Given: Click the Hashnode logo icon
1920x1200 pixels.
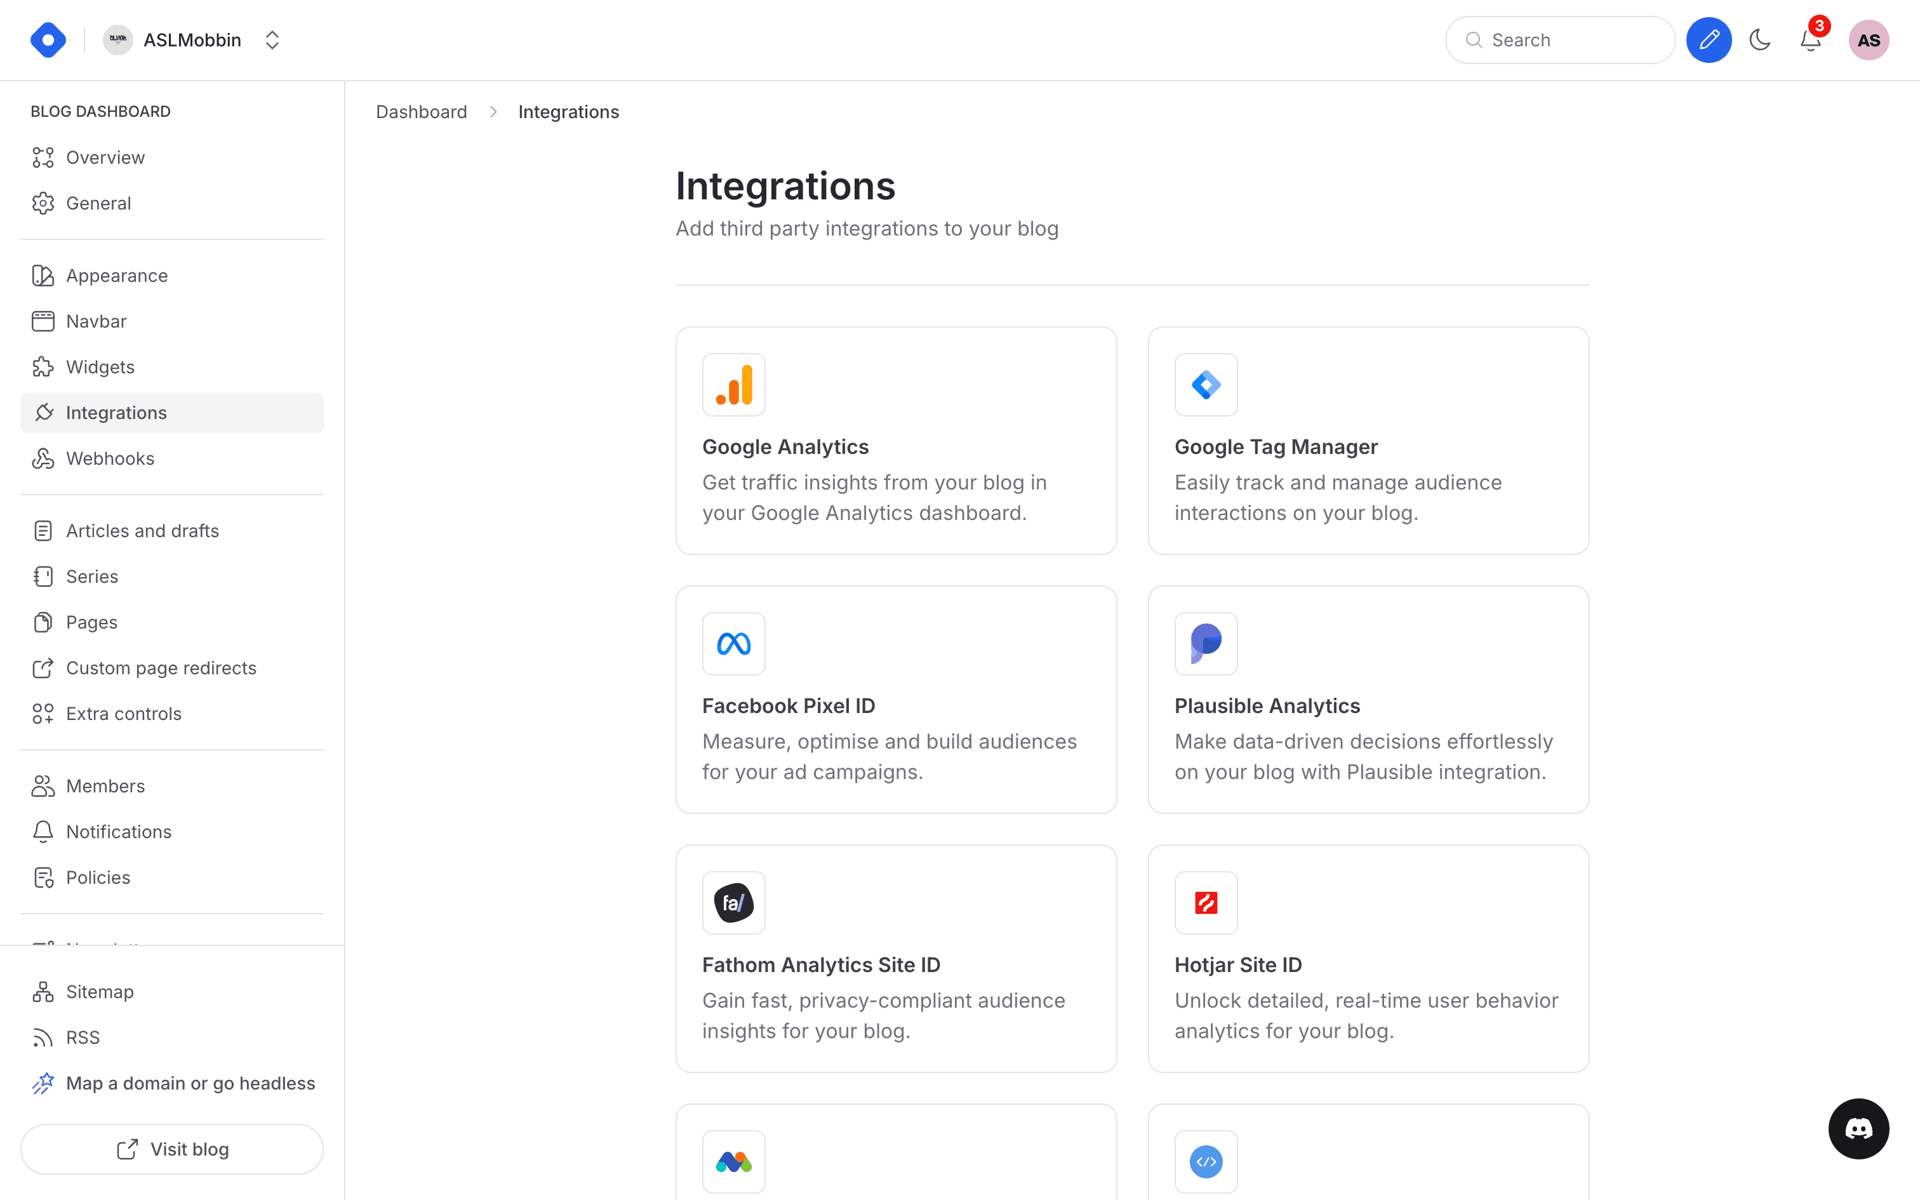Looking at the screenshot, I should pos(48,40).
